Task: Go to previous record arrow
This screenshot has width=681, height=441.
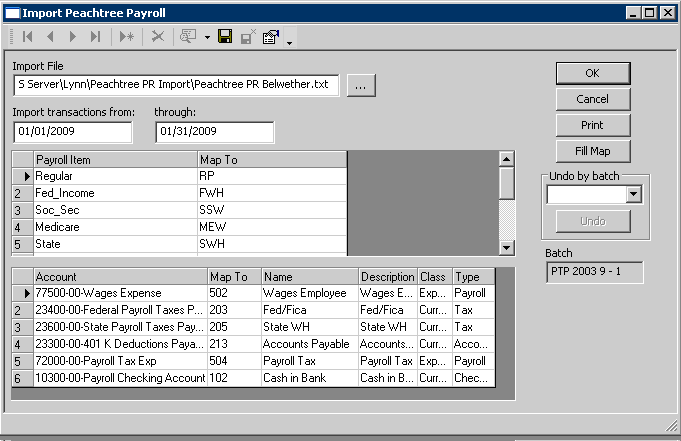Action: (50, 37)
